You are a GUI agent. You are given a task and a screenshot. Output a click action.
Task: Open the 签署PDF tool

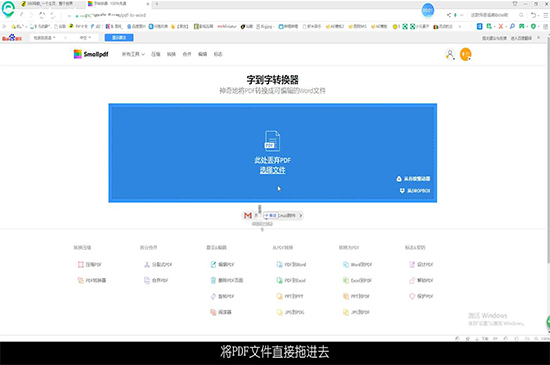tap(421, 264)
